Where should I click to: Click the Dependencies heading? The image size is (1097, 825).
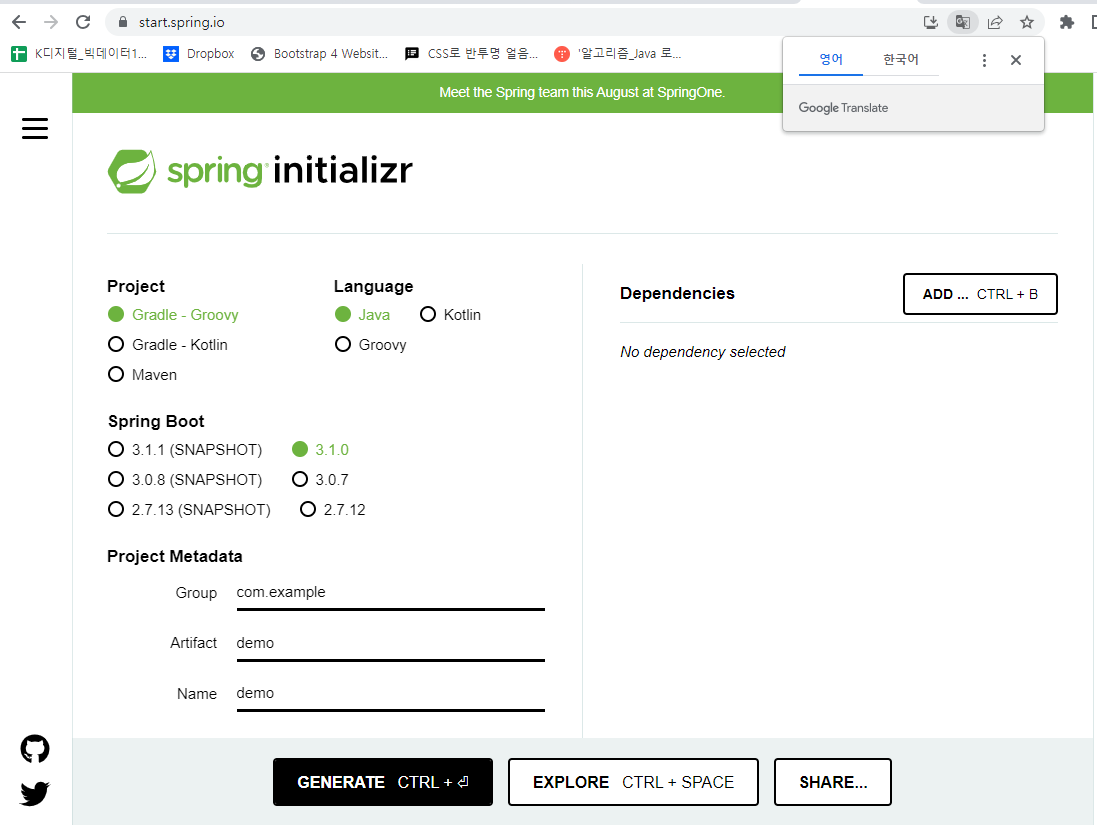click(677, 293)
